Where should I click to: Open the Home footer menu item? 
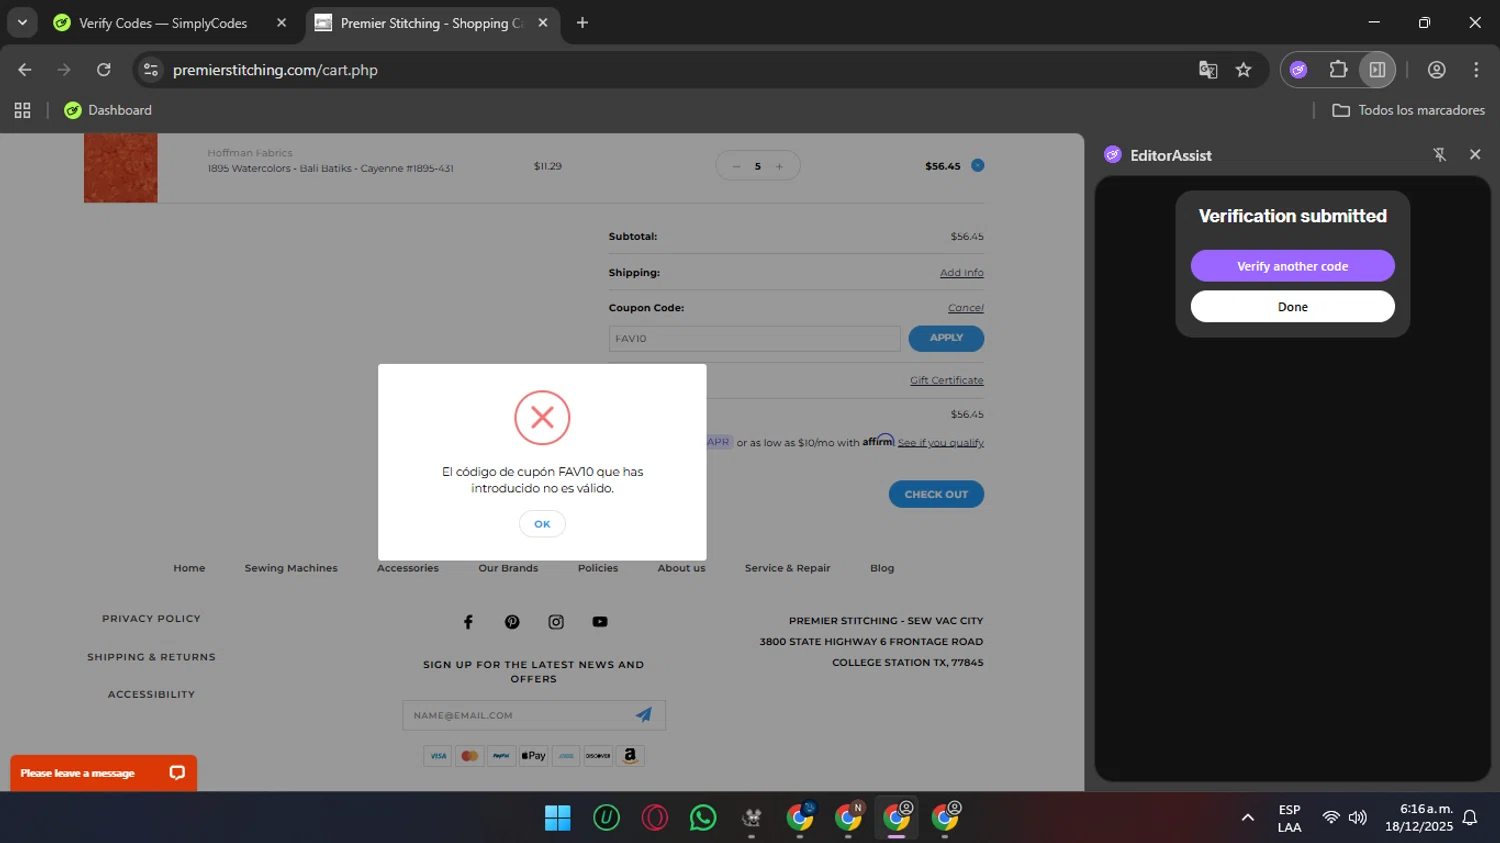[189, 568]
